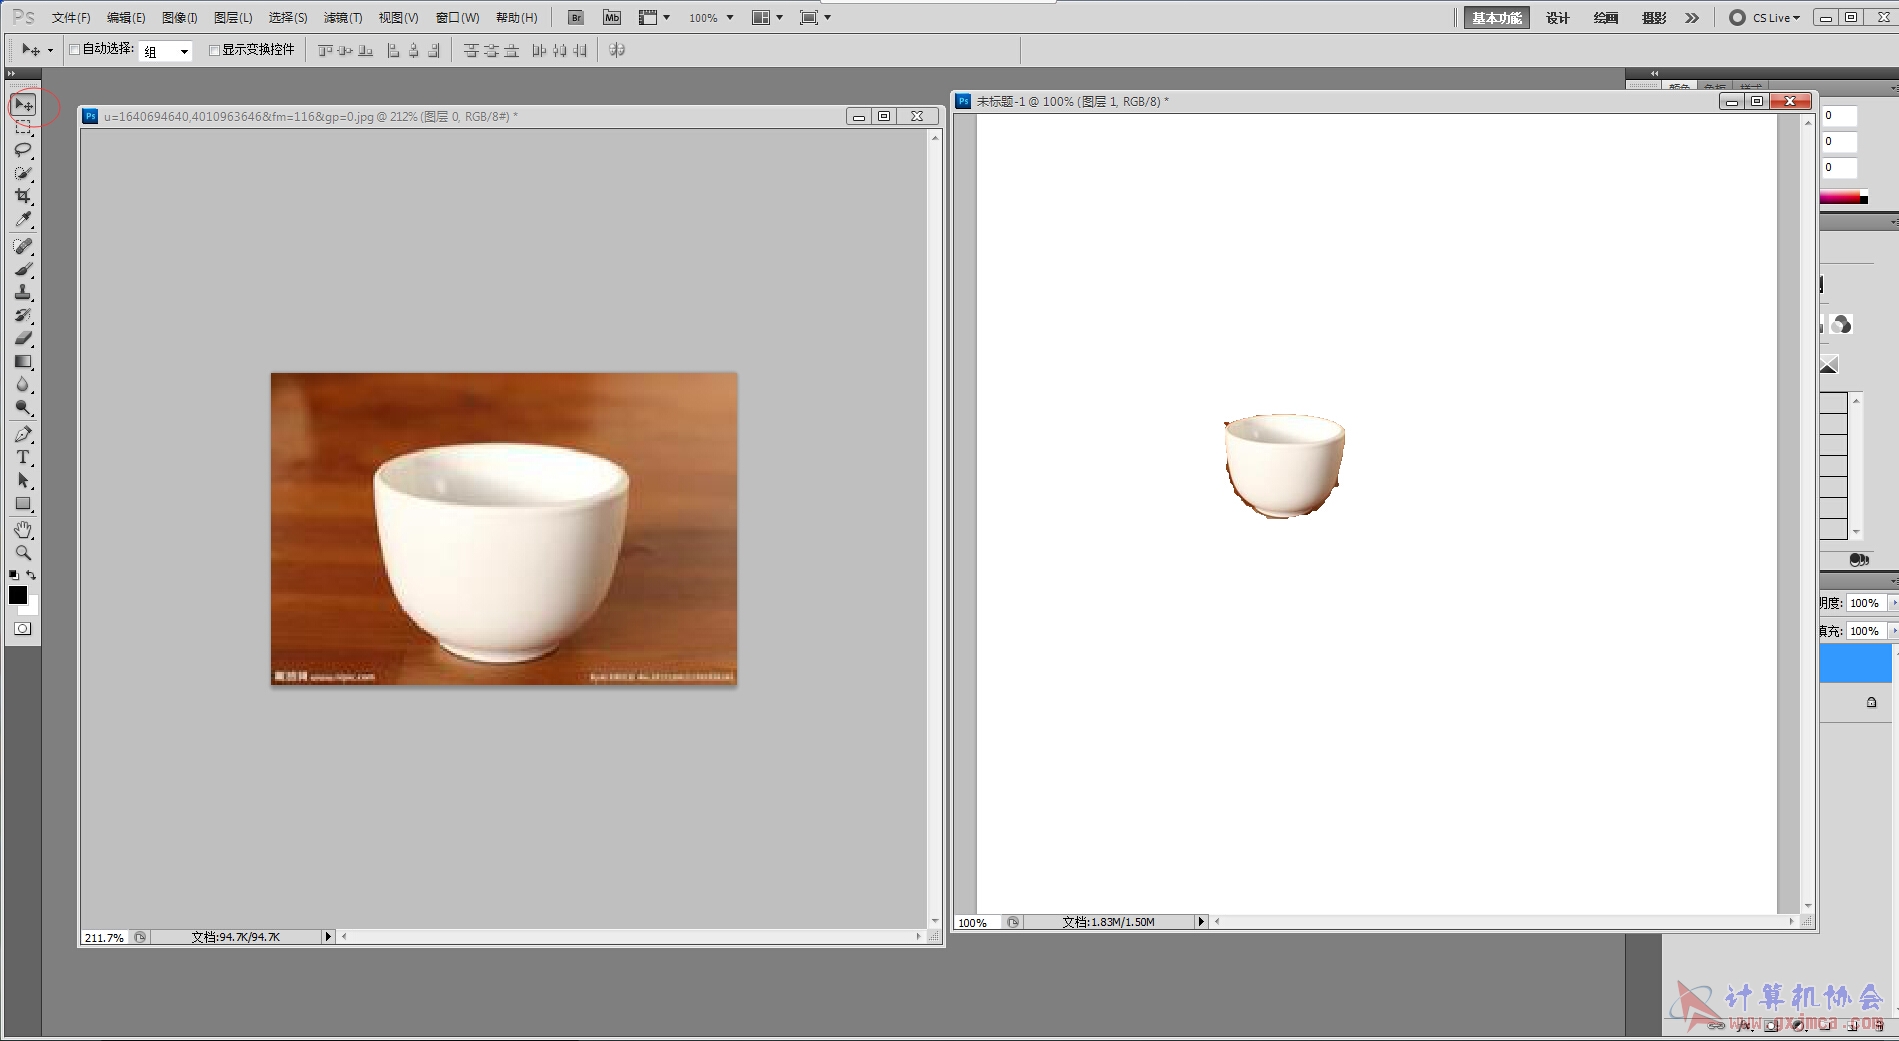Viewport: 1899px width, 1041px height.
Task: Select the Clone Stamp tool
Action: (23, 292)
